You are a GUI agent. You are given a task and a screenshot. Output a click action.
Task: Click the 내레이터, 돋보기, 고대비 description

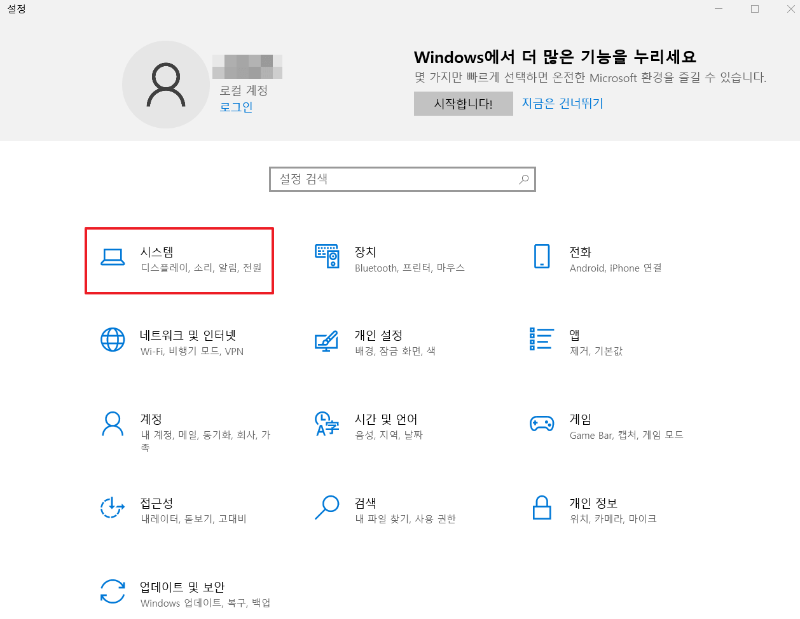[x=194, y=518]
